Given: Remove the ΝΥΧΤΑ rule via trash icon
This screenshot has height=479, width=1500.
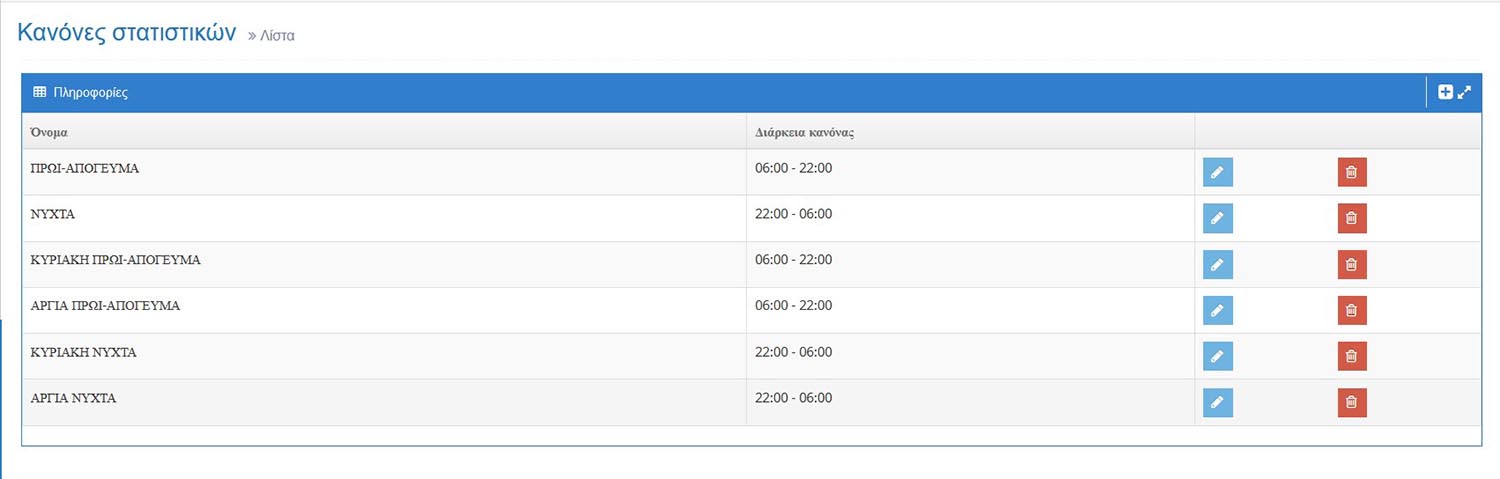Looking at the screenshot, I should pyautogui.click(x=1352, y=218).
